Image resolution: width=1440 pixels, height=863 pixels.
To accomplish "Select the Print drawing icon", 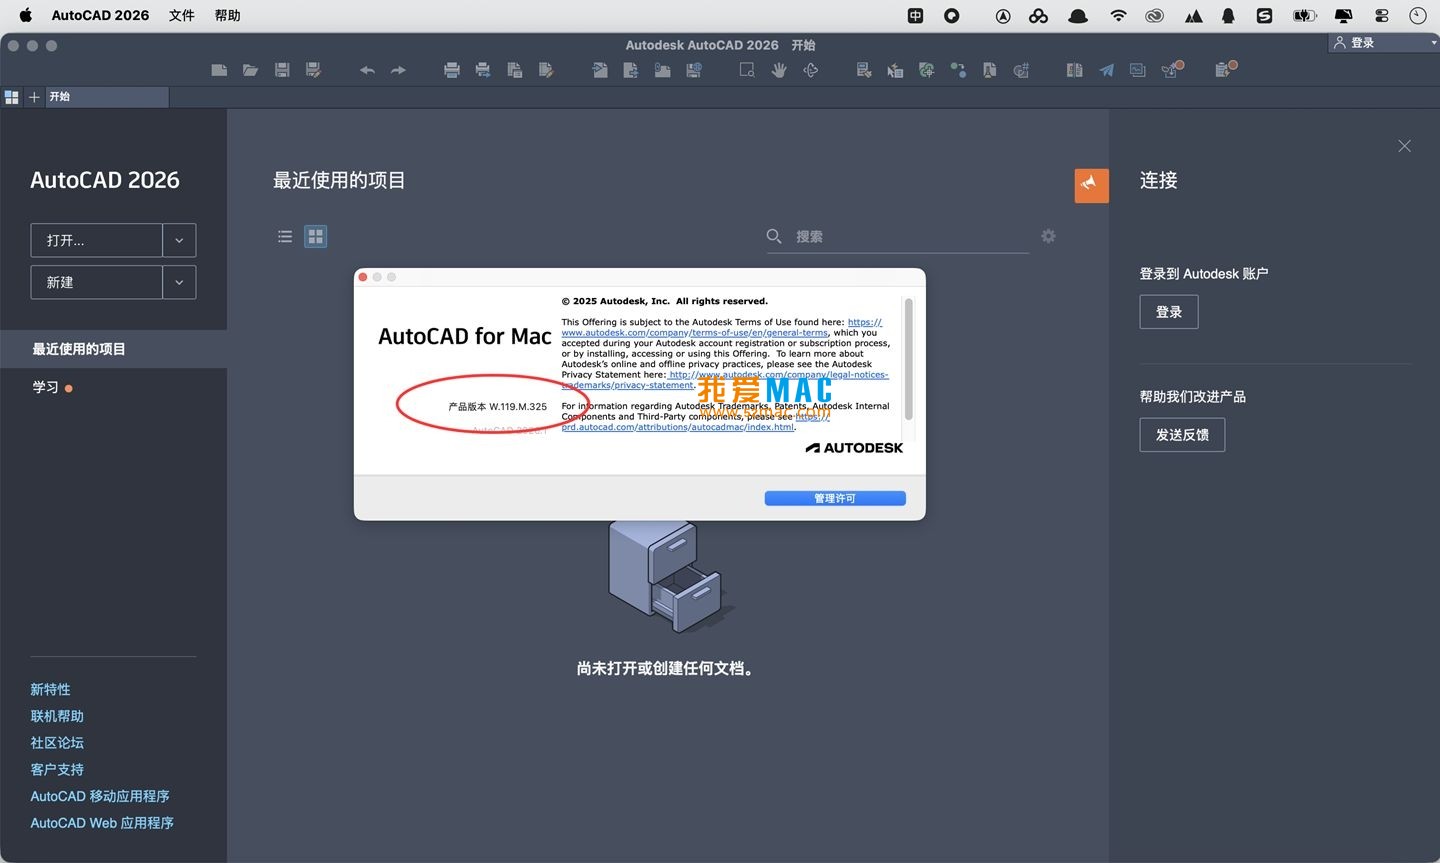I will (x=452, y=70).
